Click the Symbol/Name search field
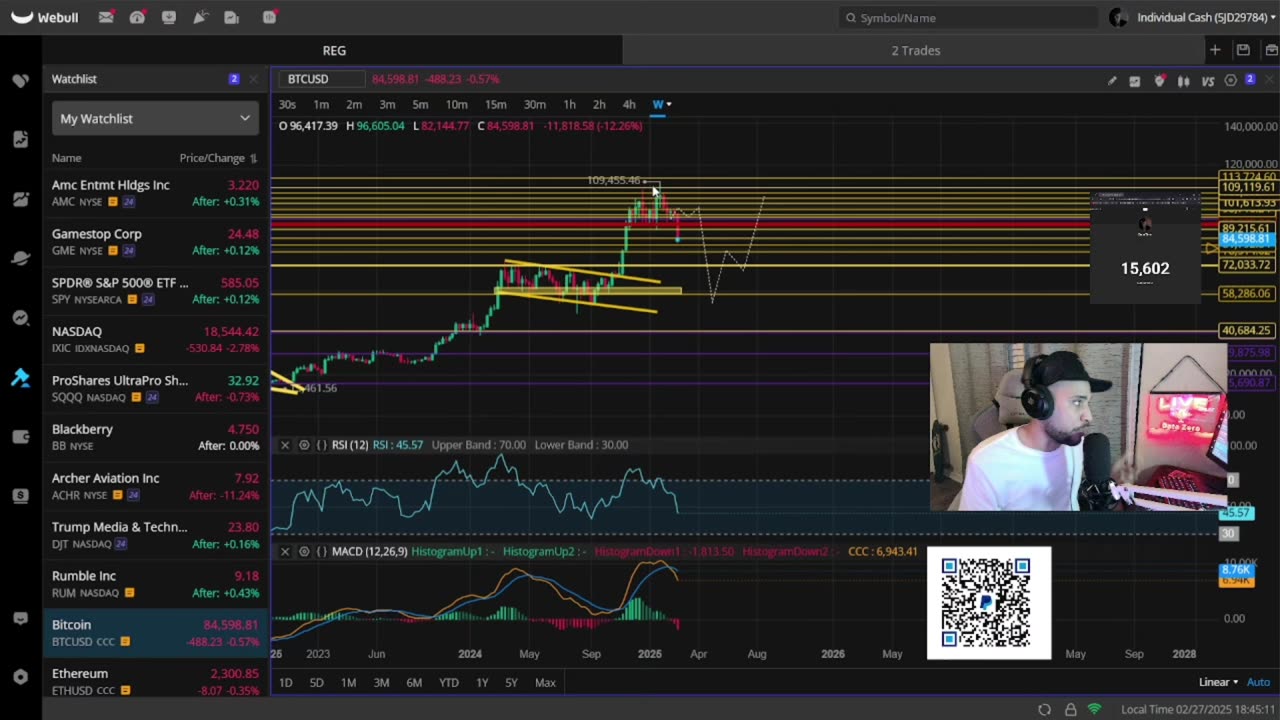The image size is (1280, 720). (968, 17)
